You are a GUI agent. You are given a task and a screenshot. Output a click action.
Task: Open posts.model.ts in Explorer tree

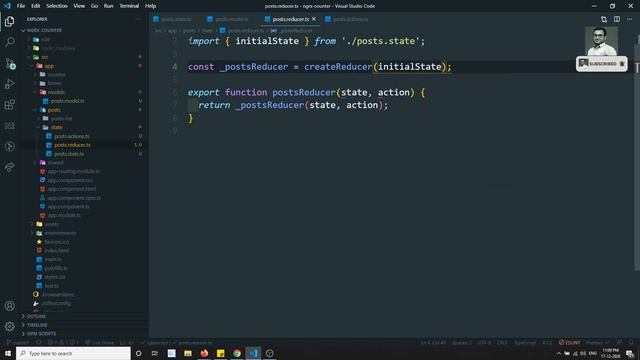[x=67, y=101]
